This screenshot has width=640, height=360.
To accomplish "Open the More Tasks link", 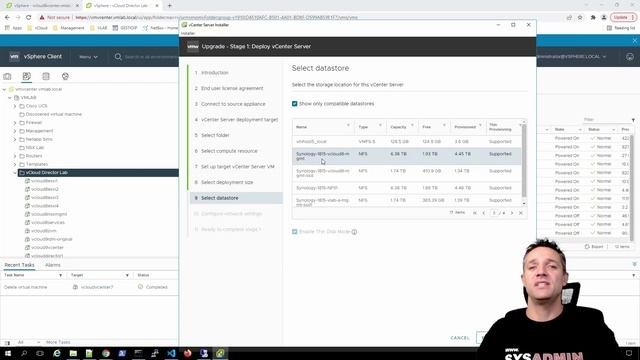I will tap(58, 342).
